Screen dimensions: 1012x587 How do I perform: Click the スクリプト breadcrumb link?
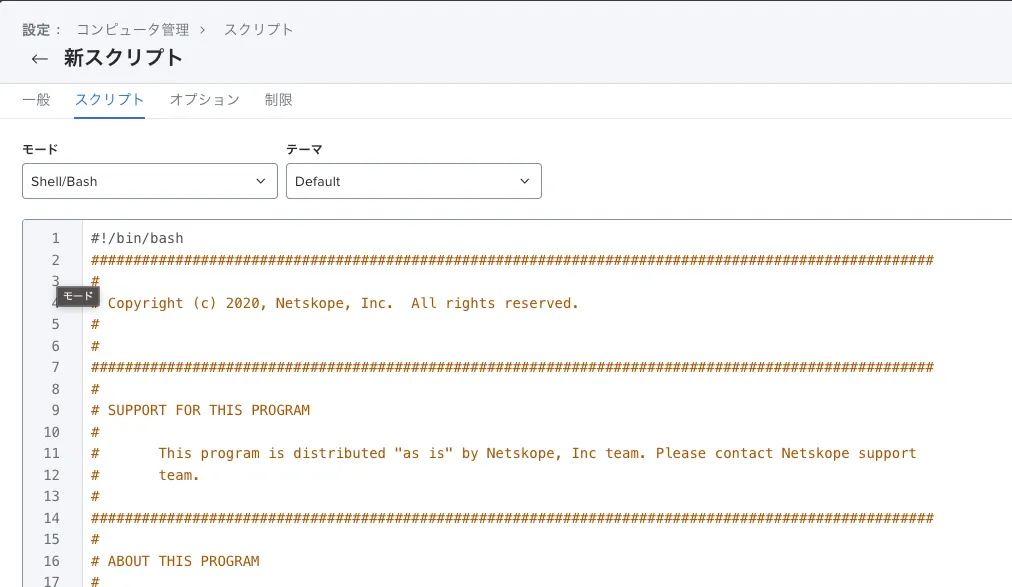point(258,30)
